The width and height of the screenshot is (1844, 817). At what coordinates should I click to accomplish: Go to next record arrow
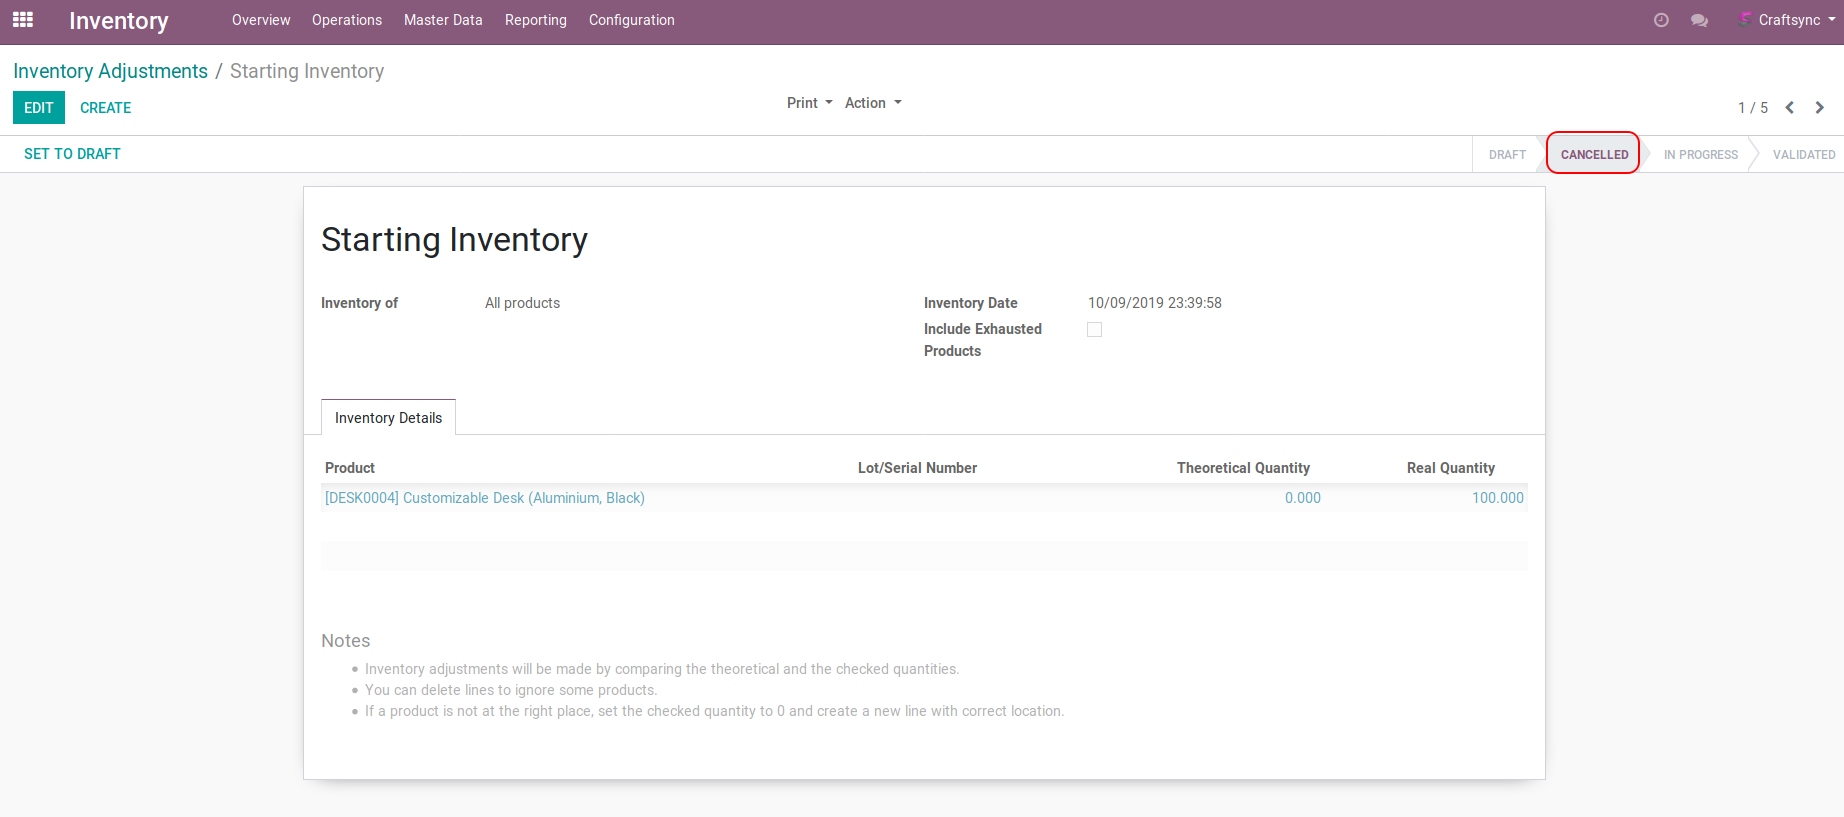coord(1820,108)
